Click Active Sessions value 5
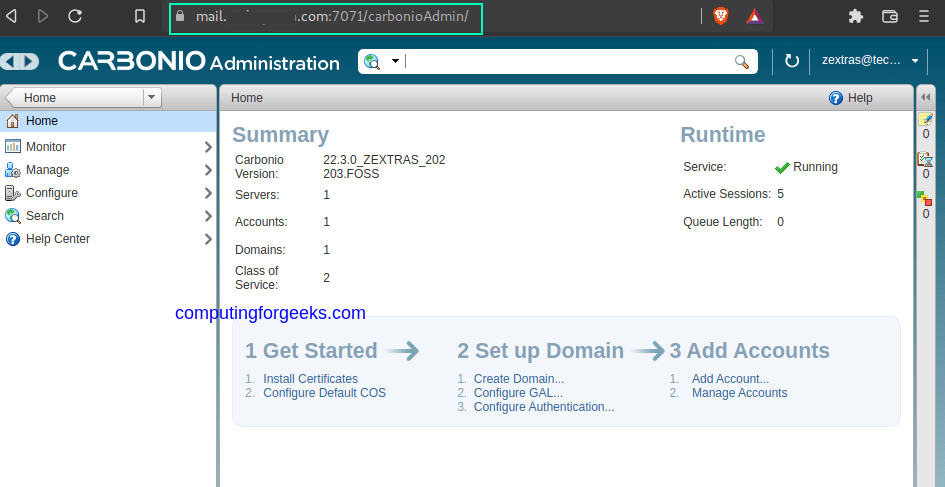This screenshot has width=945, height=487. tap(780, 194)
